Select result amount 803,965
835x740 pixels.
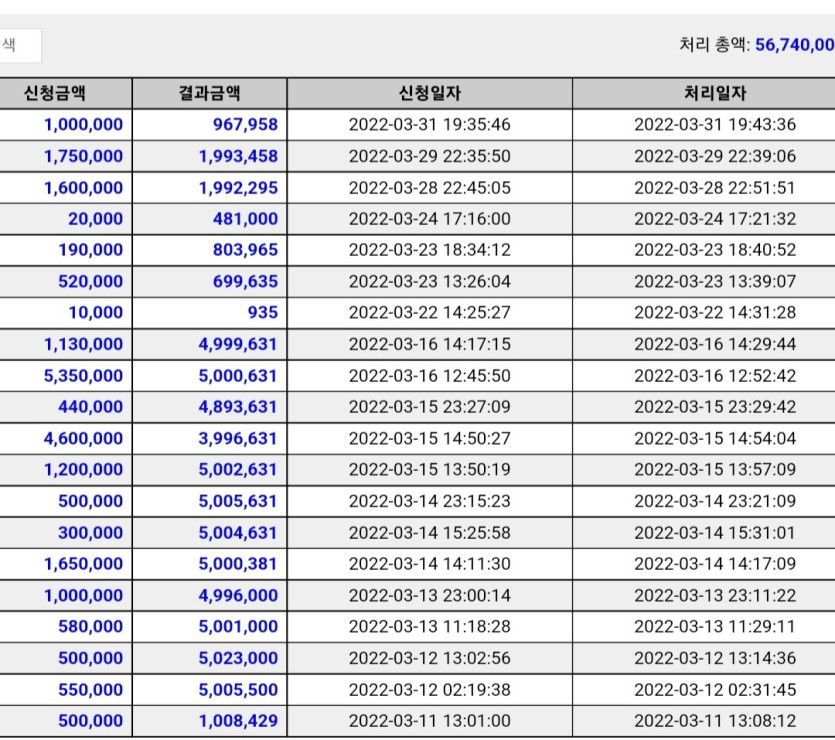(245, 250)
